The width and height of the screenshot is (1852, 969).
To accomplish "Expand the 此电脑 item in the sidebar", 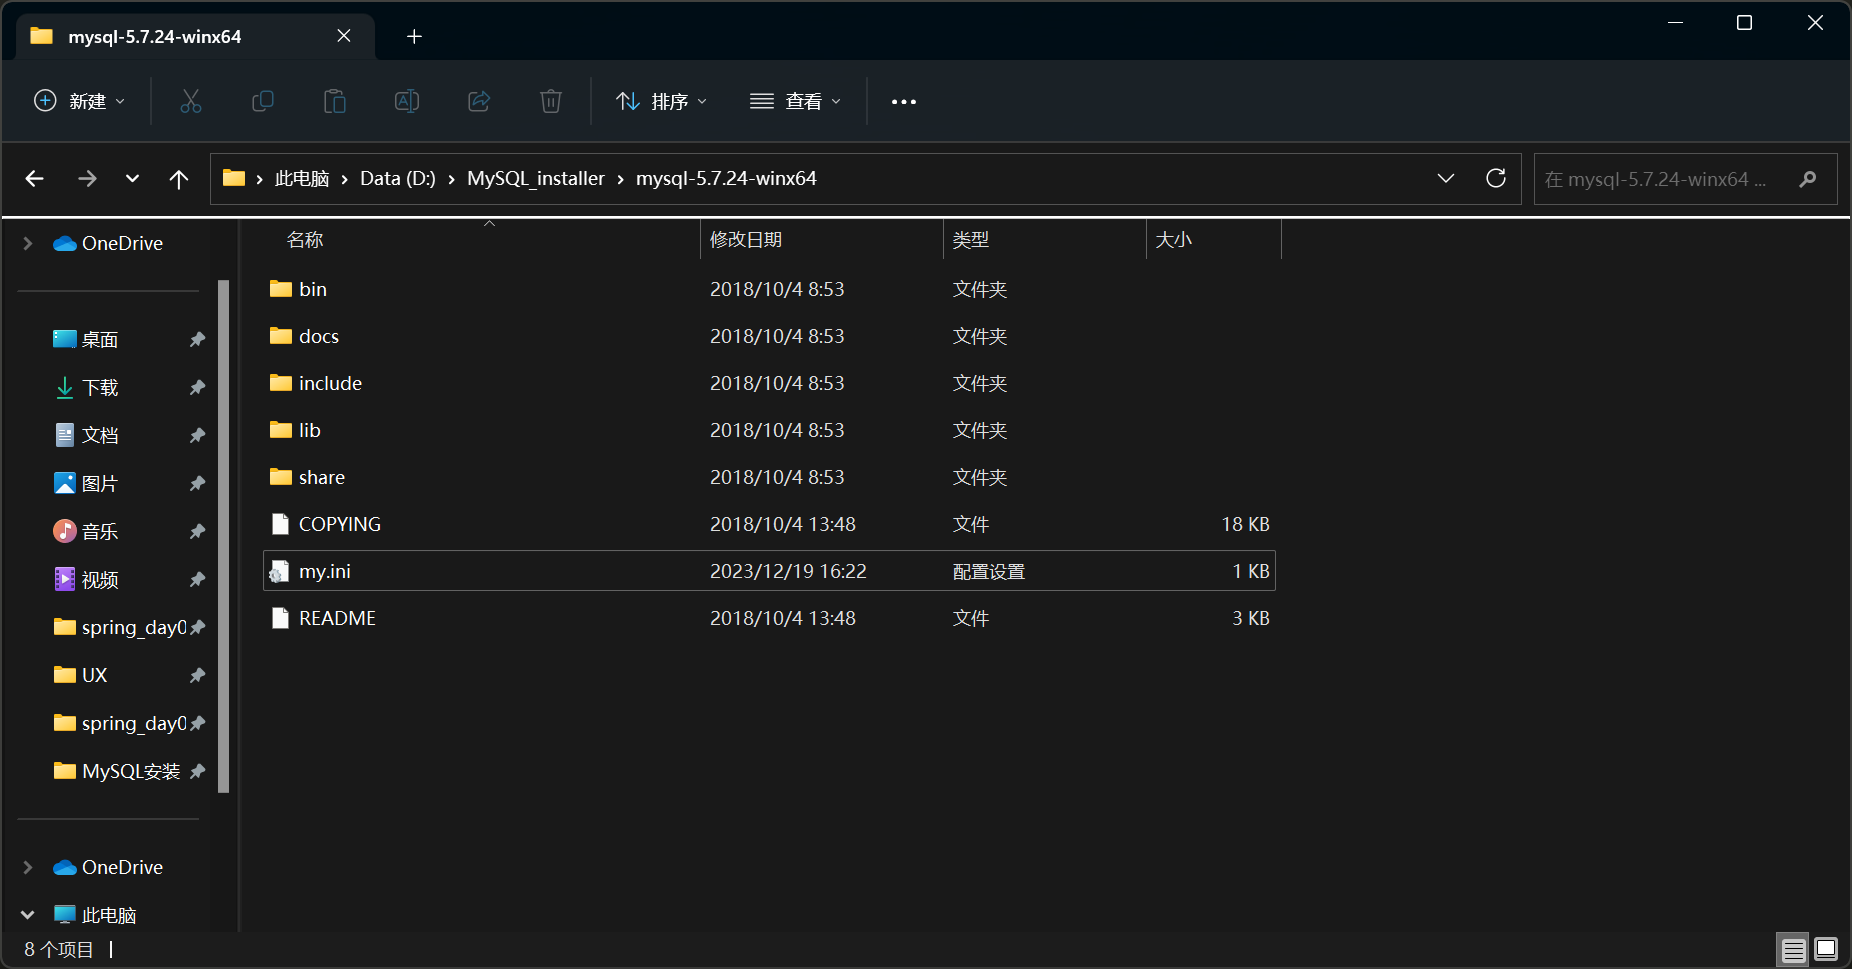I will (26, 913).
